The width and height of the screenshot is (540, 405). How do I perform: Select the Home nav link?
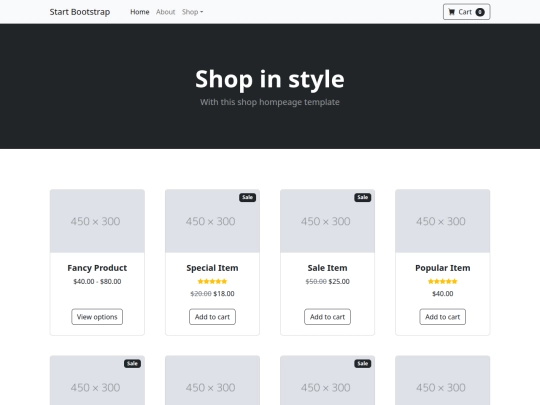coord(139,12)
